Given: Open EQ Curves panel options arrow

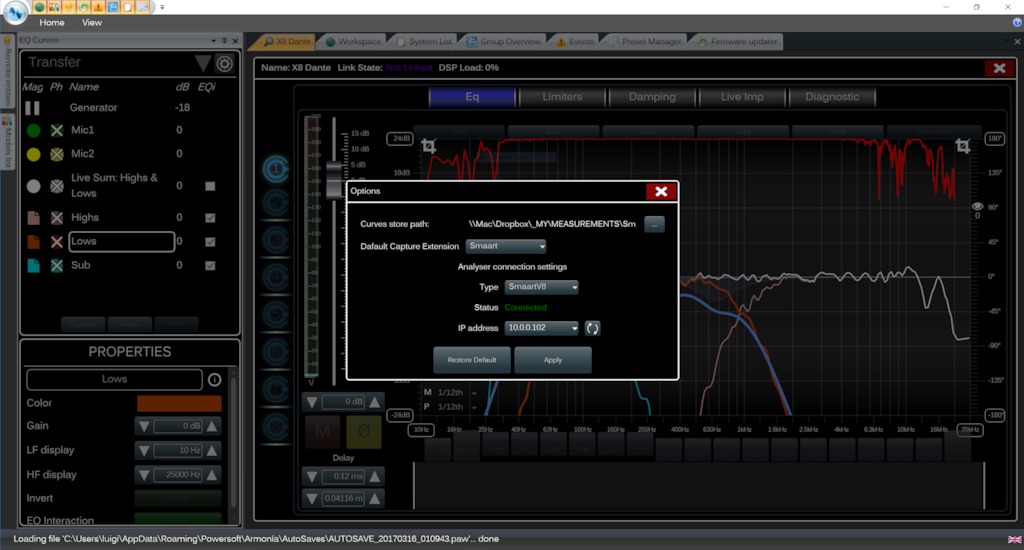Looking at the screenshot, I should (214, 40).
